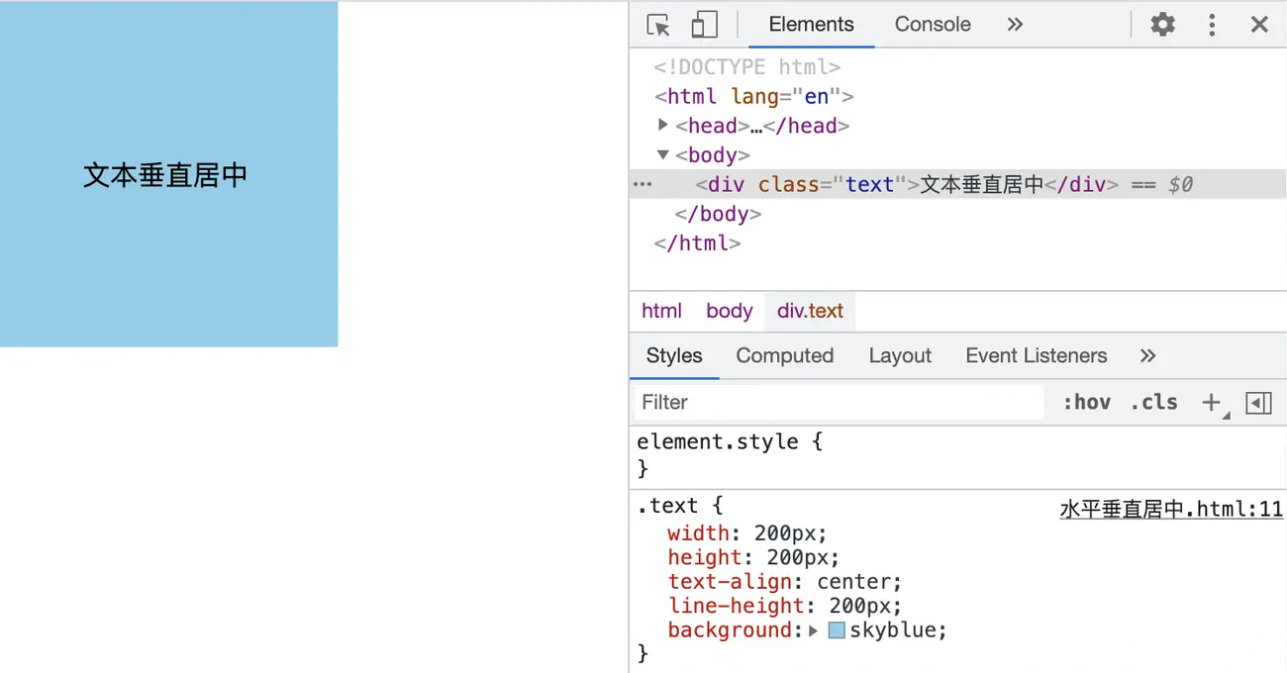The width and height of the screenshot is (1287, 673).
Task: Toggle the :hov element state panel
Action: coord(1086,403)
